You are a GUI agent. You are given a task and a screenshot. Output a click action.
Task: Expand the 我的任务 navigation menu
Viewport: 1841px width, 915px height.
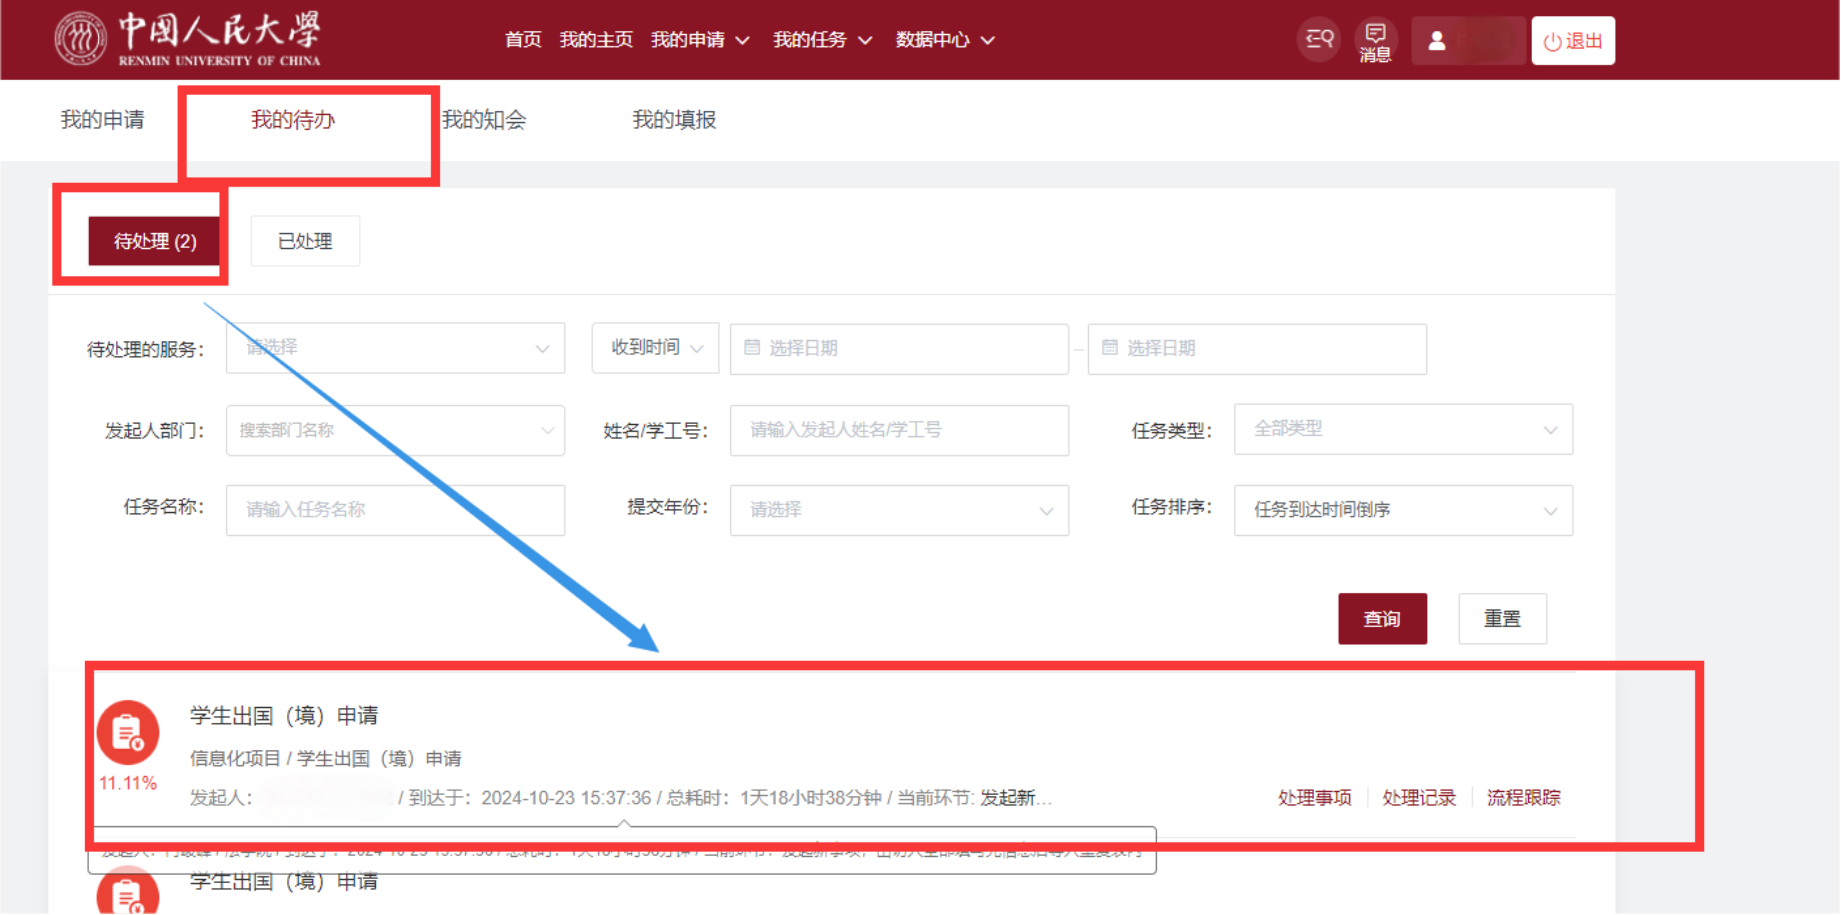822,40
